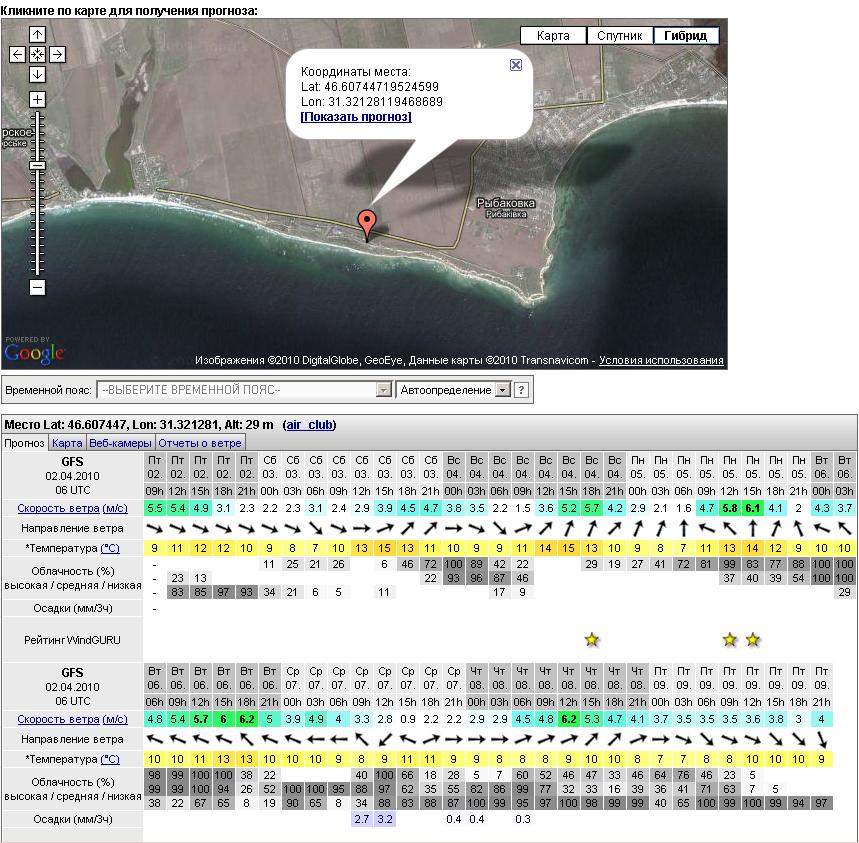Screen dimensions: 859x843
Task: Pan the map right with arrow button
Action: click(57, 55)
